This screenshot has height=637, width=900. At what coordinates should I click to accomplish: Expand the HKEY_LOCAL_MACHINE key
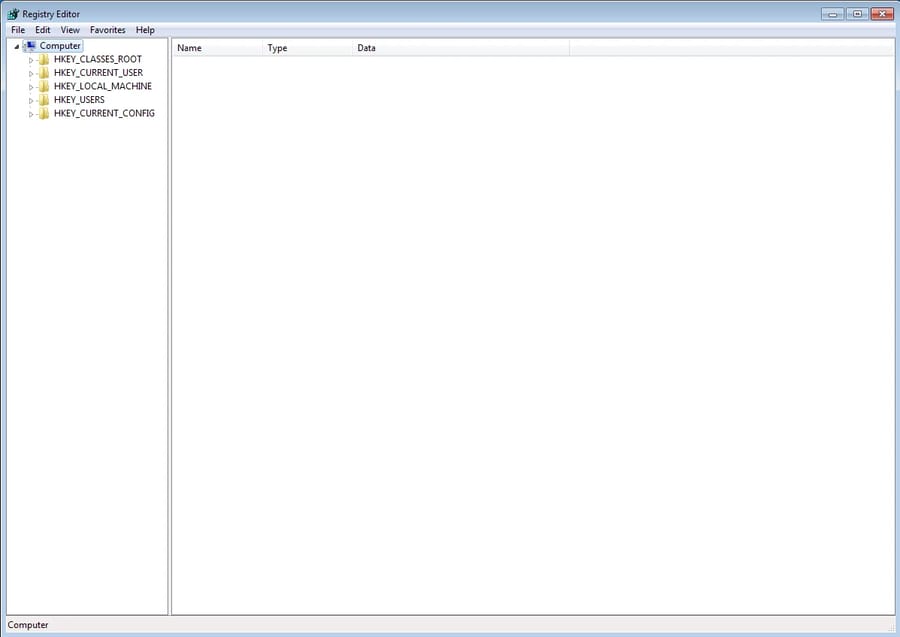(x=31, y=87)
